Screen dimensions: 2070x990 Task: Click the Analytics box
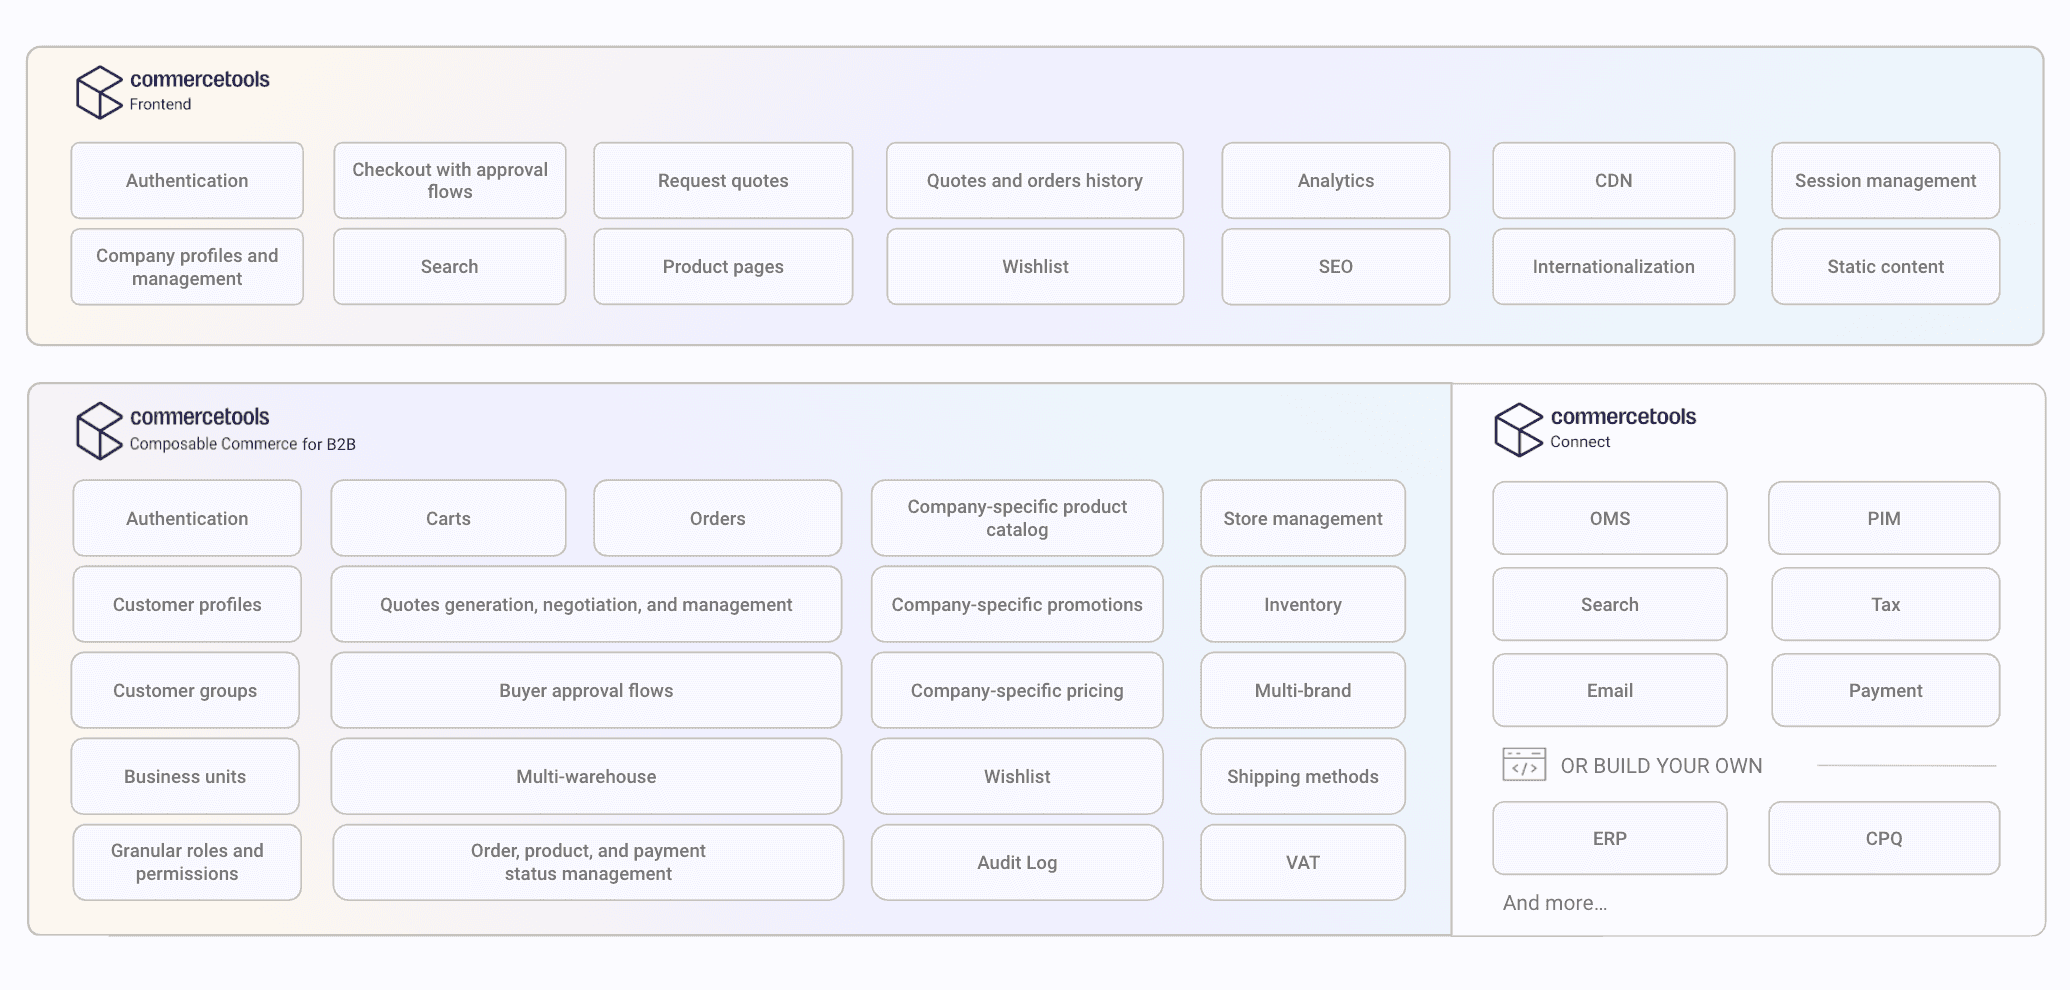click(x=1336, y=180)
